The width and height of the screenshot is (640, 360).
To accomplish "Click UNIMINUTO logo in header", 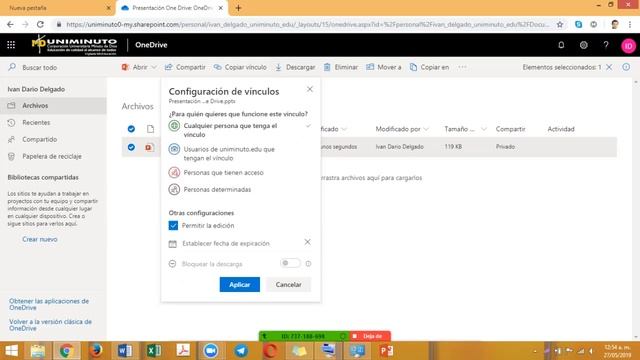I will click(75, 45).
